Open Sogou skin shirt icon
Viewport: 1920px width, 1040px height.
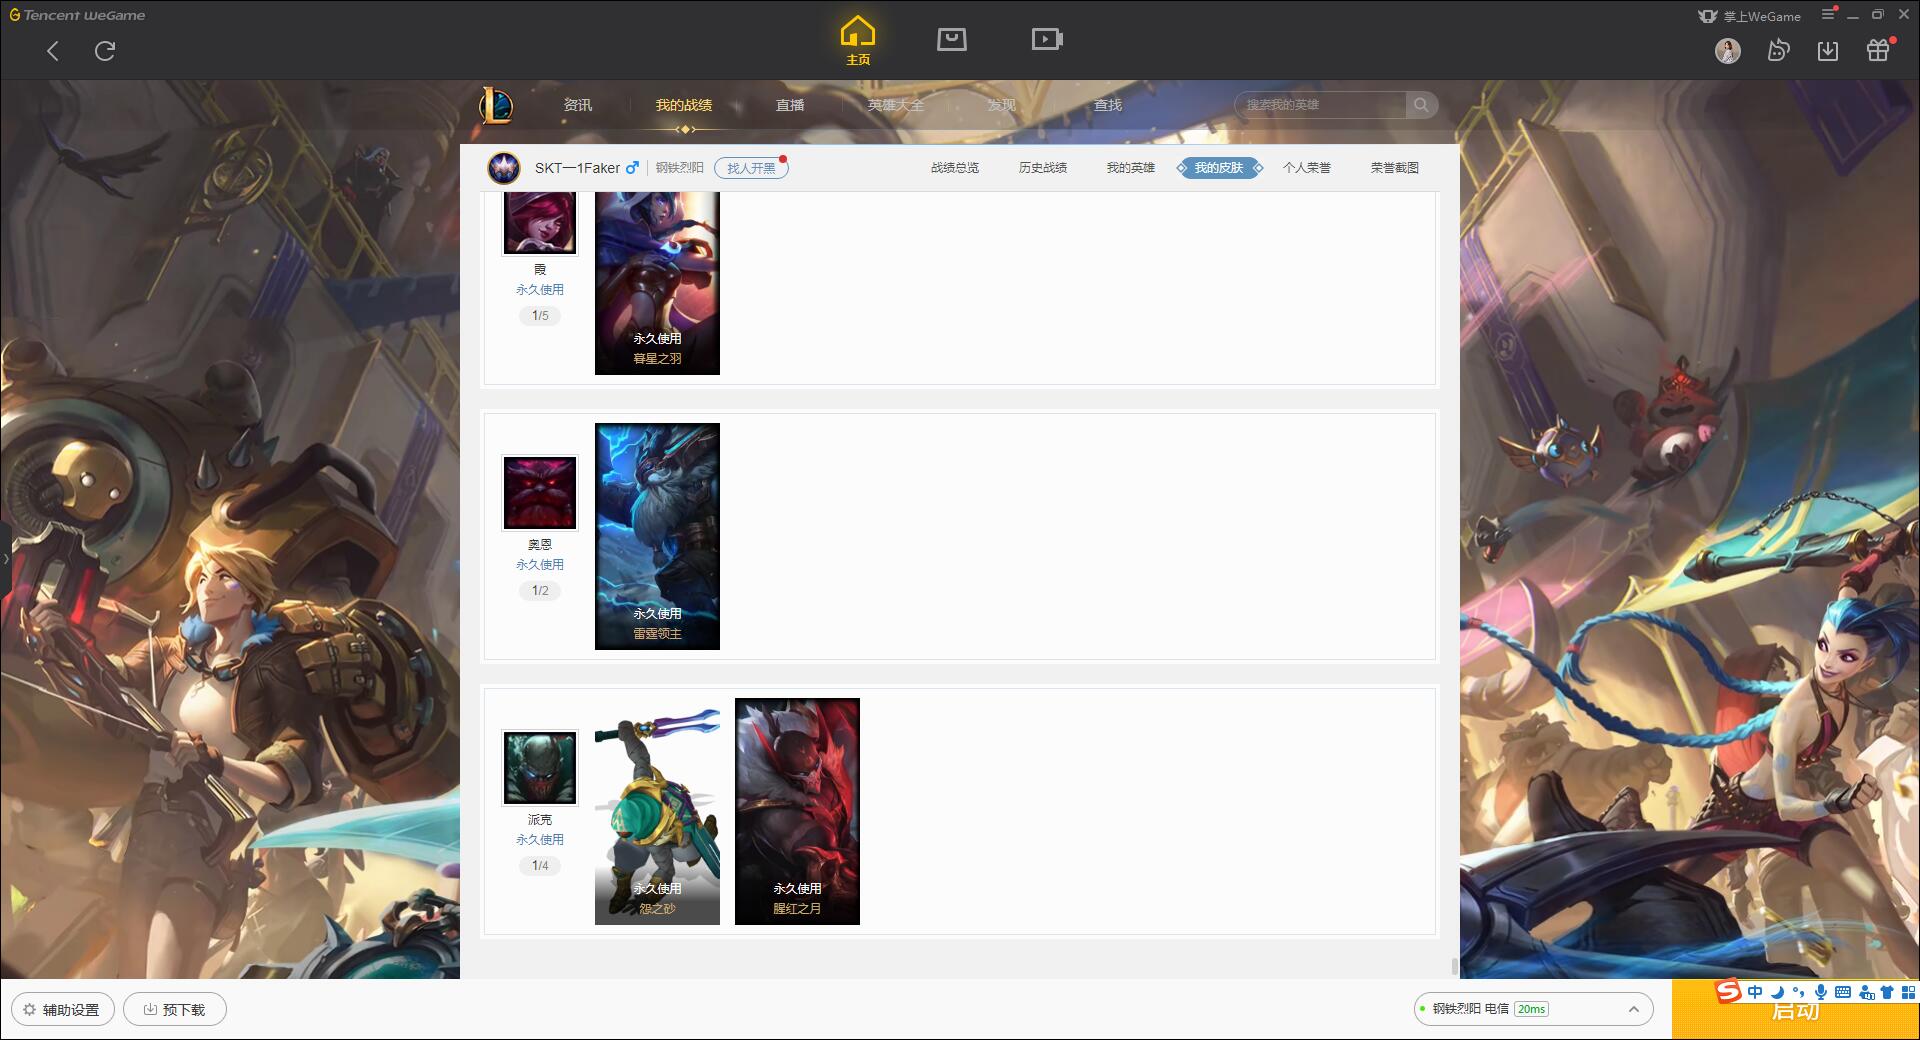(x=1887, y=992)
